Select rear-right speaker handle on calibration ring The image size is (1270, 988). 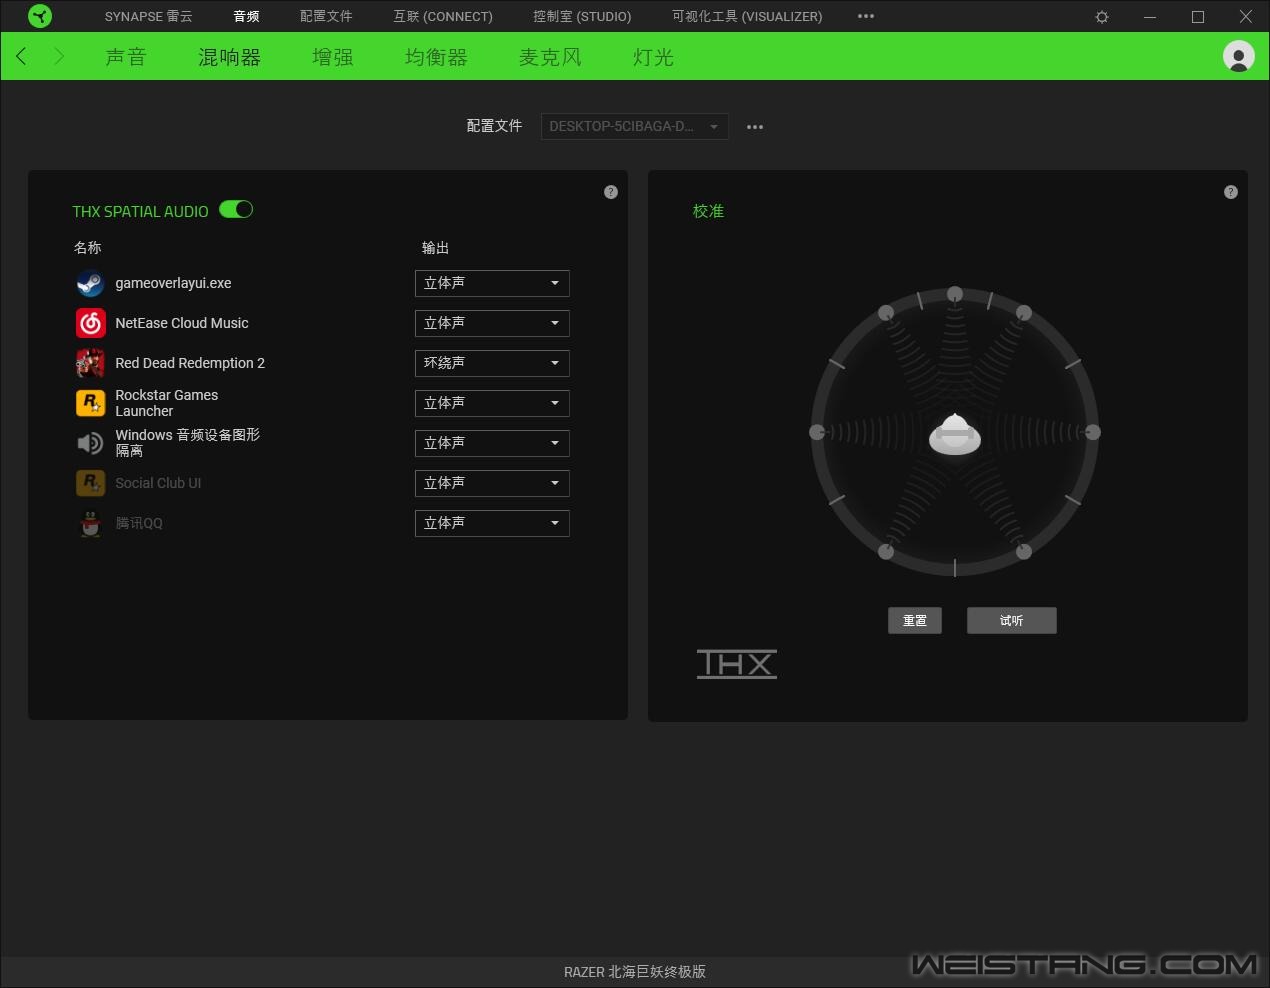tap(1024, 551)
